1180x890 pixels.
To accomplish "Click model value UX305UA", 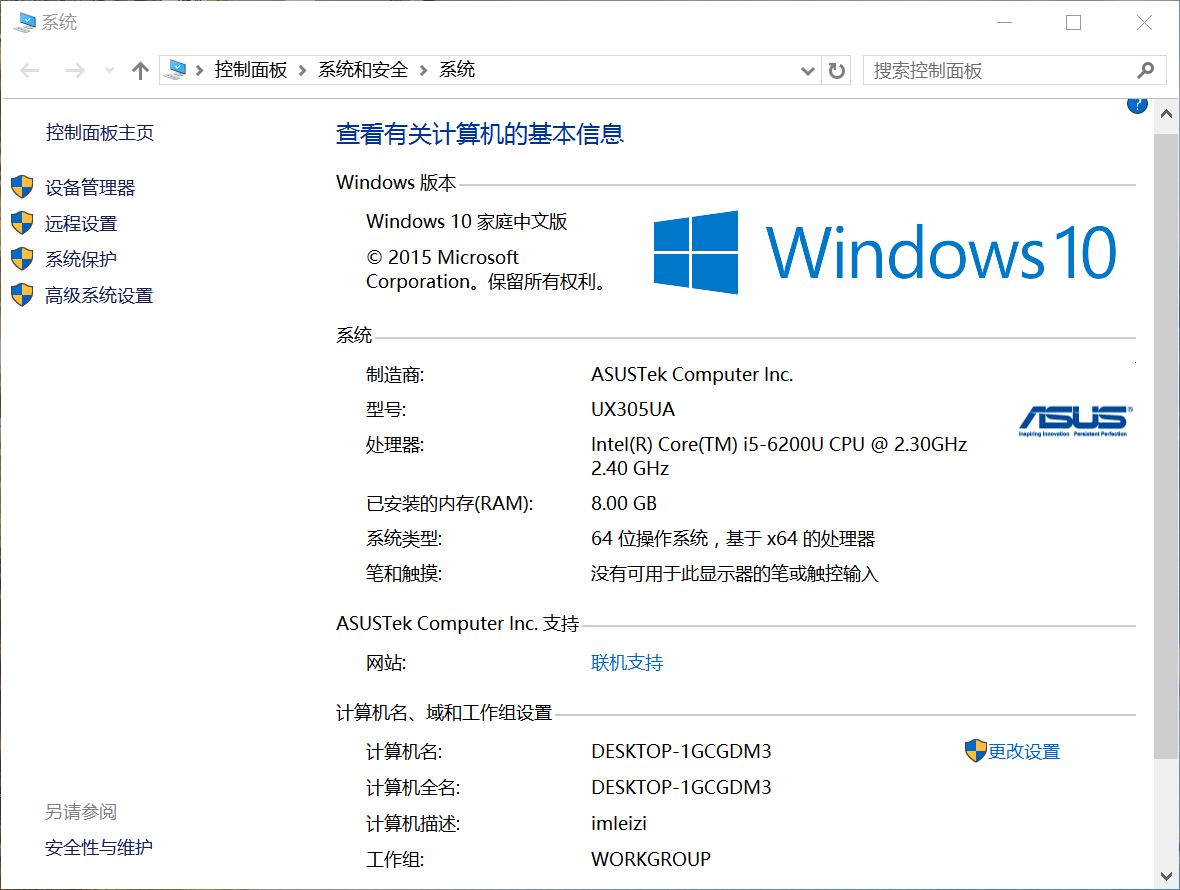I will pos(633,410).
